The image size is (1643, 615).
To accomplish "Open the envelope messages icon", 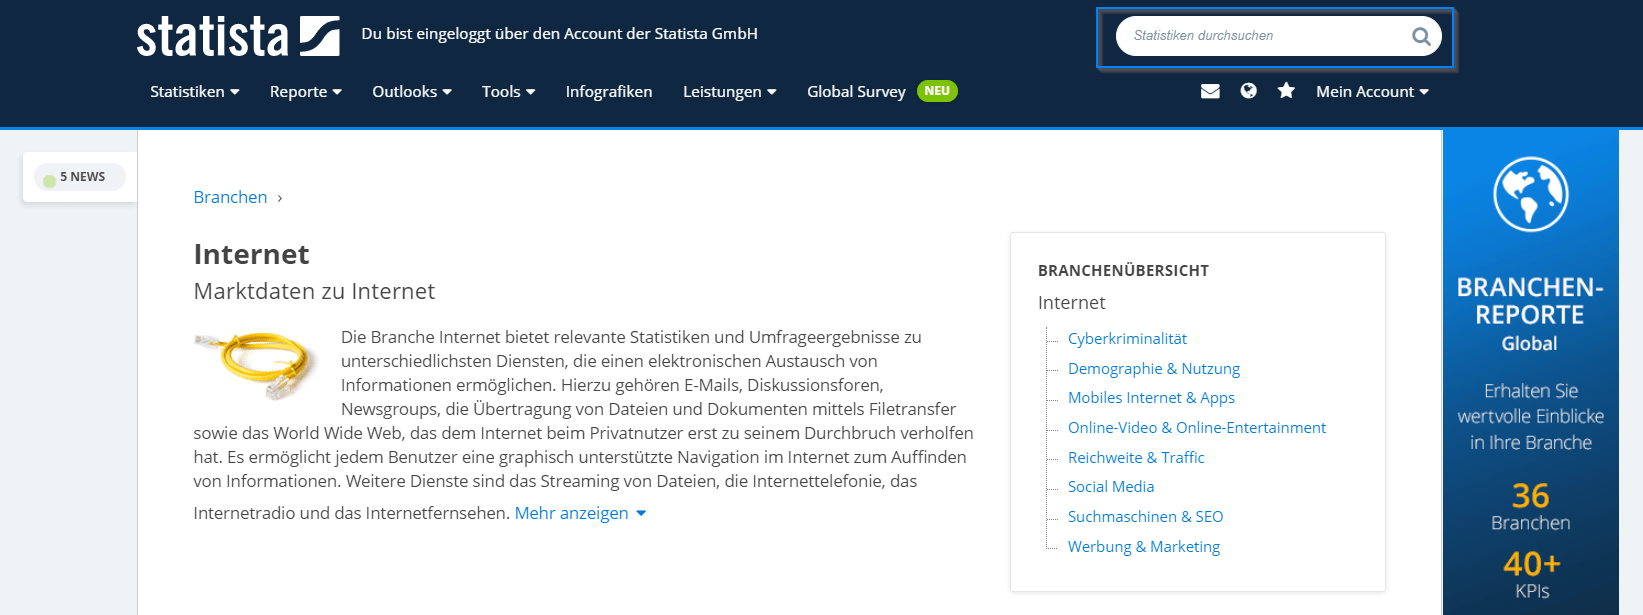I will [x=1210, y=91].
